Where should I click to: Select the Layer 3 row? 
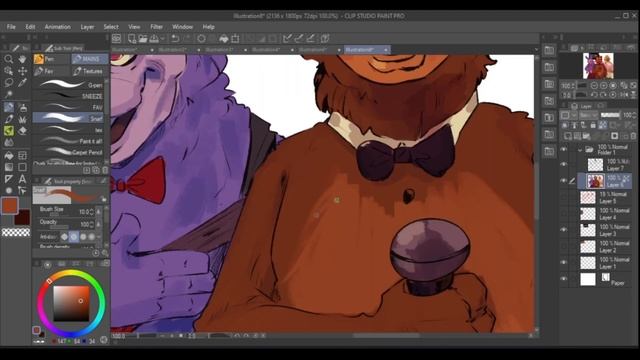pos(605,230)
